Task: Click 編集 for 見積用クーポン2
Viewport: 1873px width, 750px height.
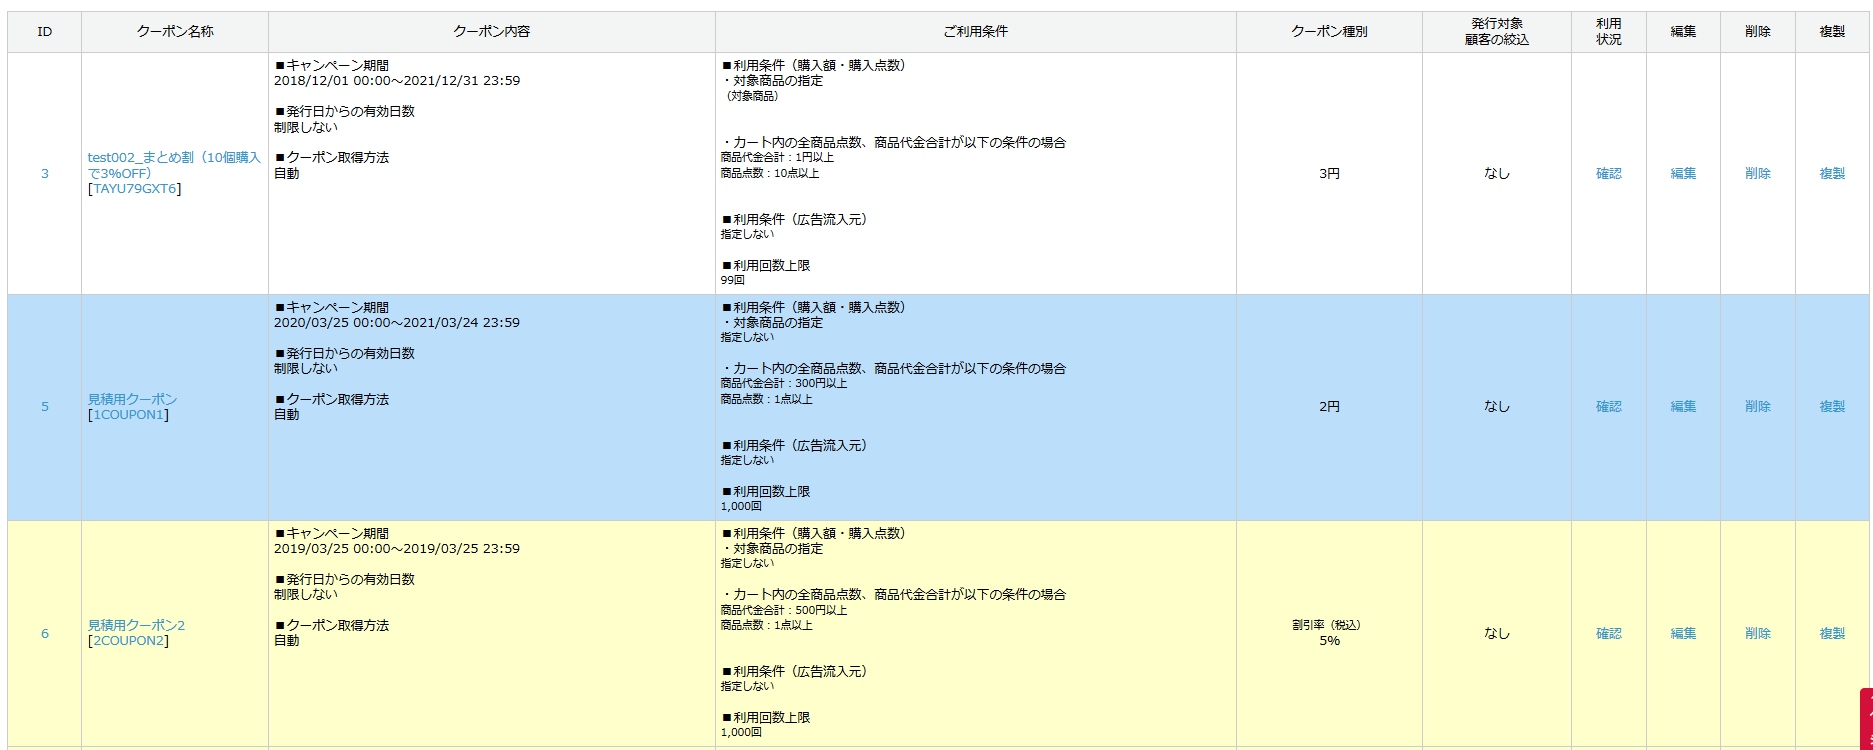Action: click(x=1683, y=634)
